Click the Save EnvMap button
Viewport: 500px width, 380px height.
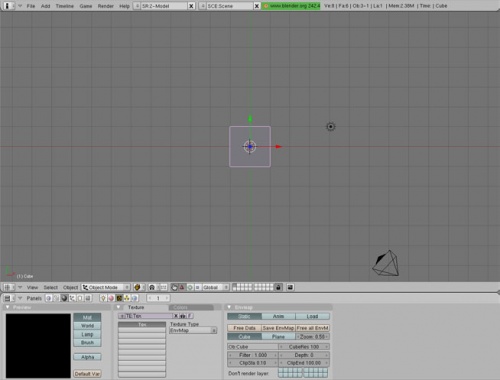pyautogui.click(x=278, y=328)
